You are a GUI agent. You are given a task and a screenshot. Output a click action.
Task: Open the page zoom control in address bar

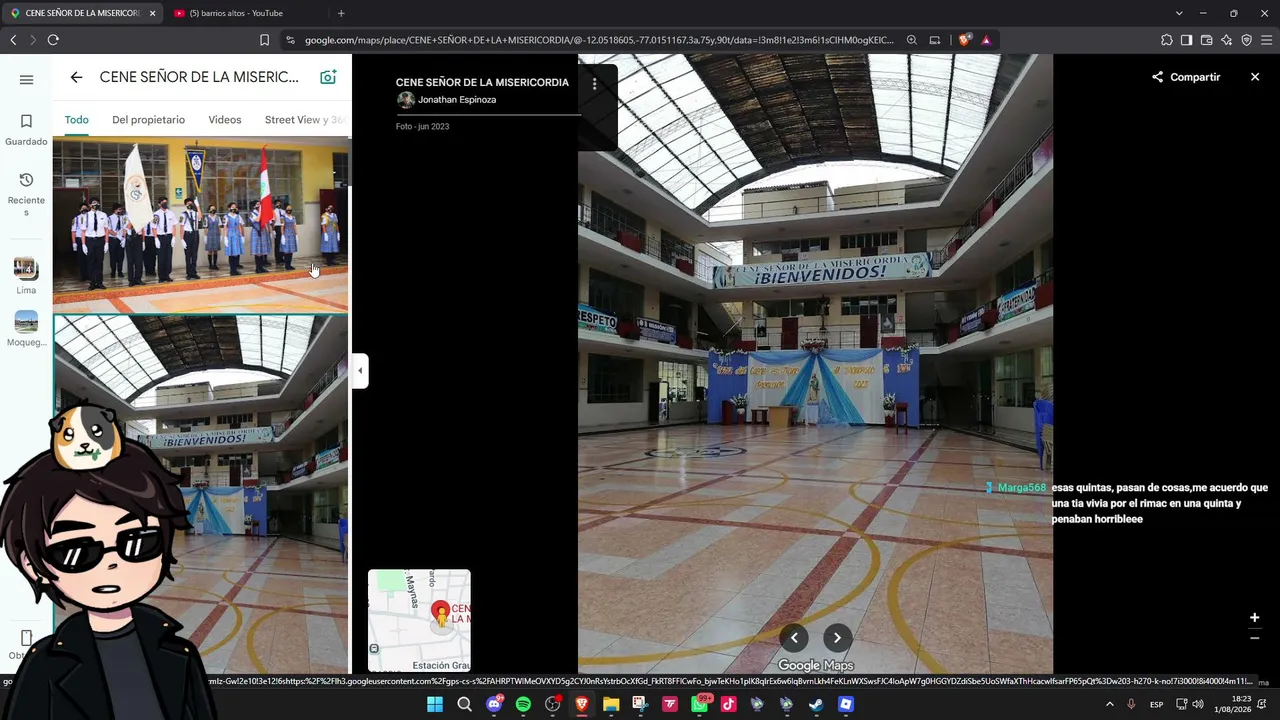(x=912, y=40)
